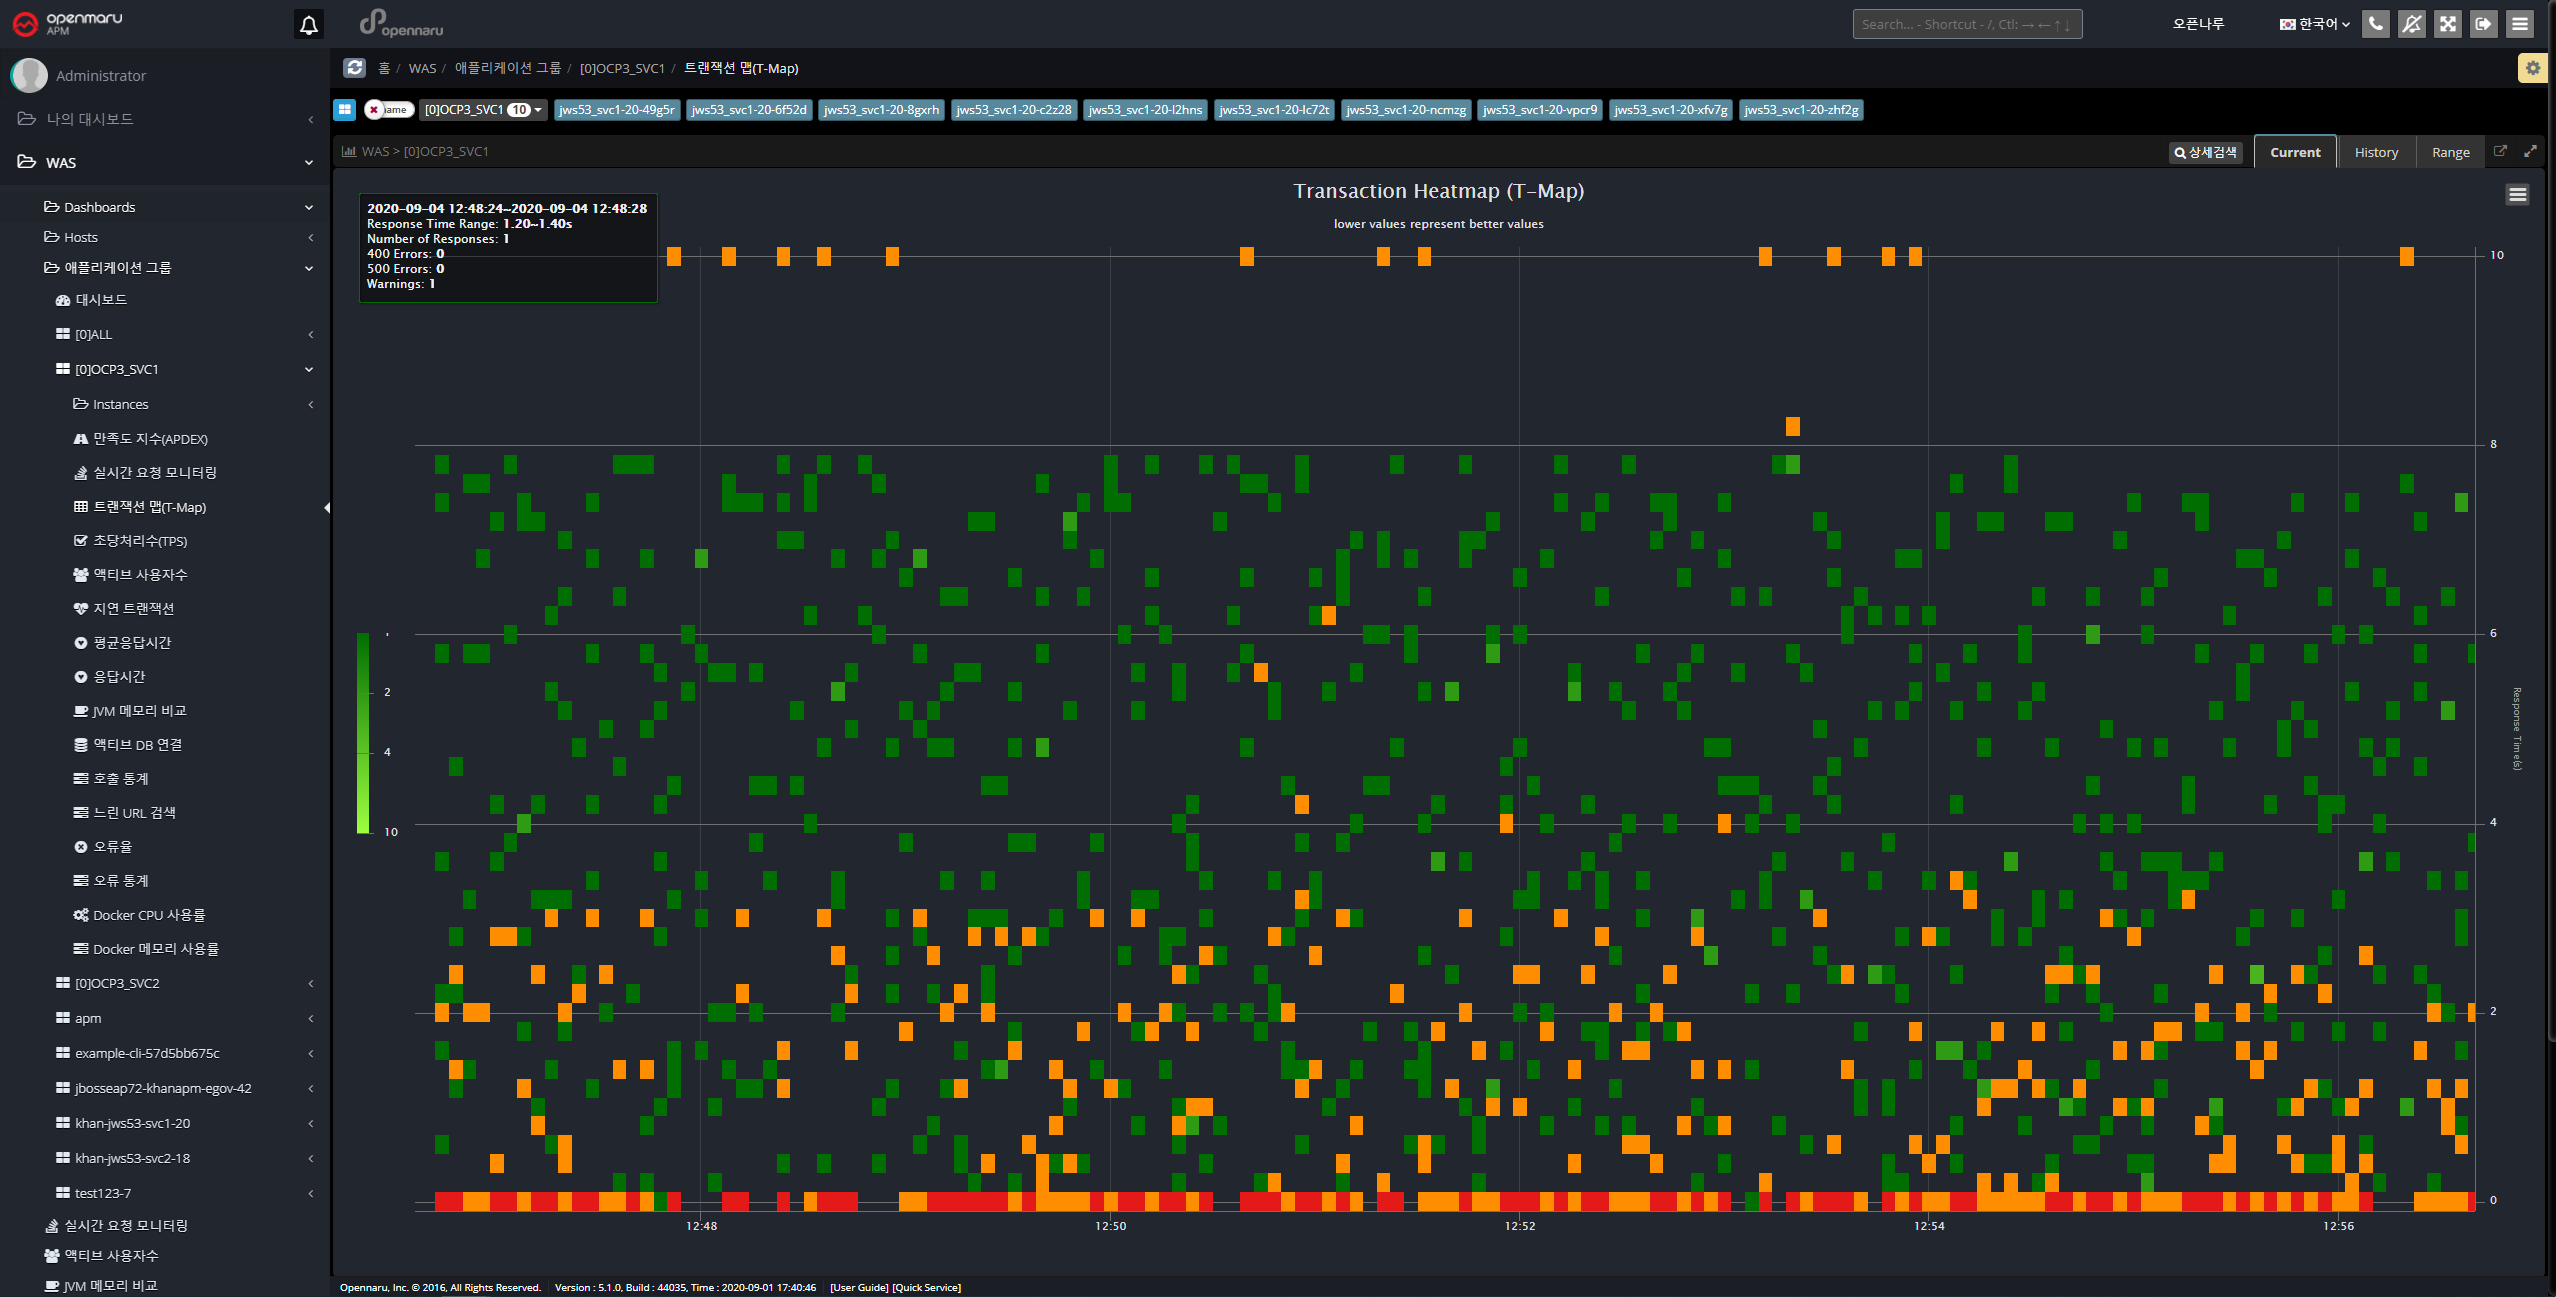Expand the Instances sidebar node
The height and width of the screenshot is (1297, 2556).
coord(165,404)
